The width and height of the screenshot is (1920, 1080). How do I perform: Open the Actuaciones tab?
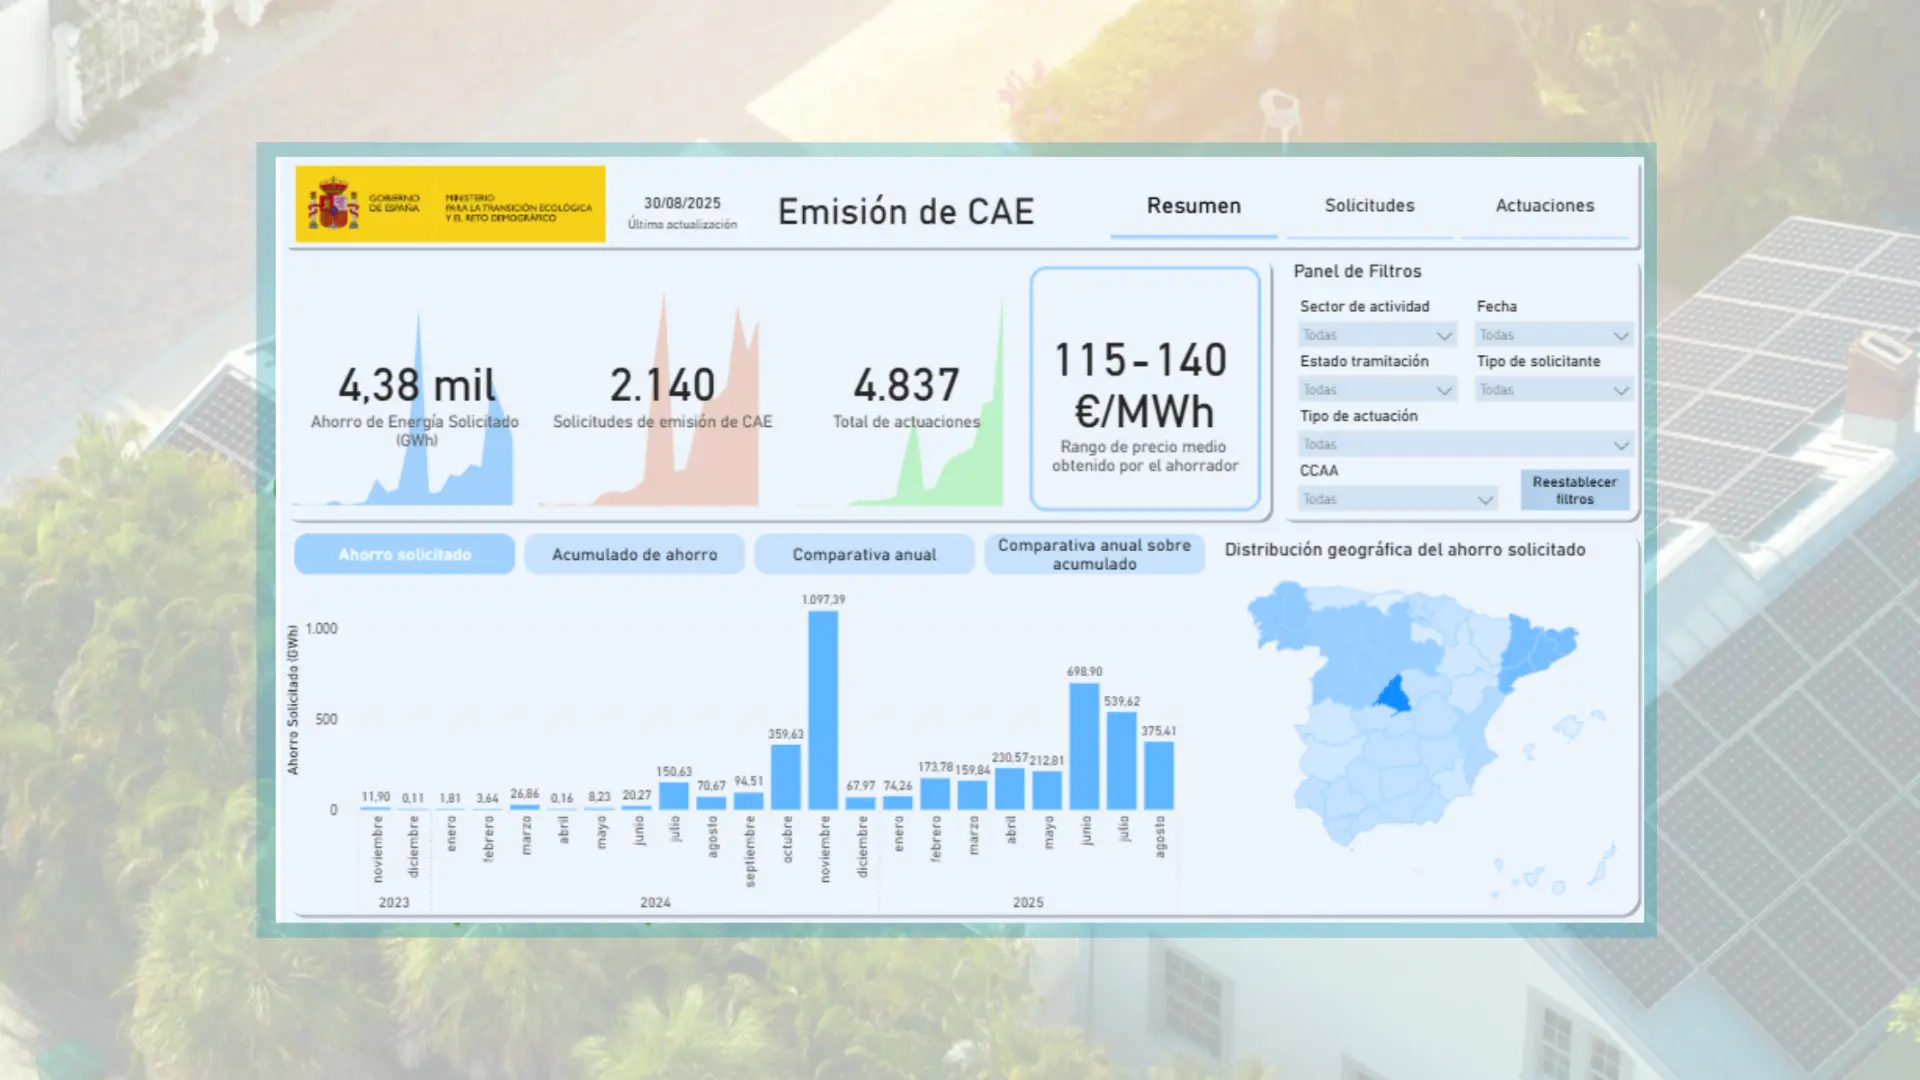tap(1544, 206)
